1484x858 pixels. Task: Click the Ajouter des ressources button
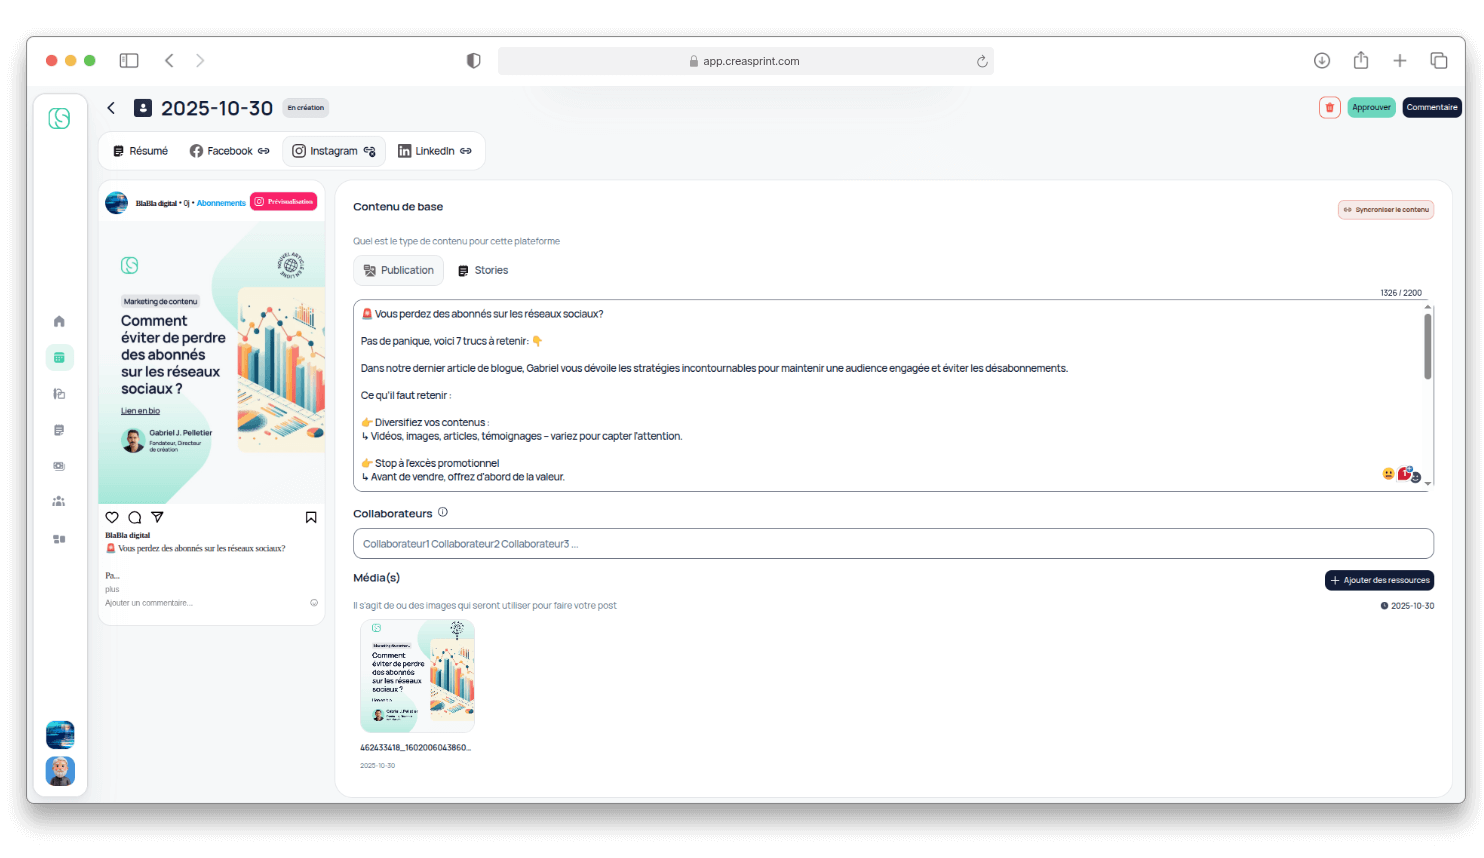pos(1379,580)
